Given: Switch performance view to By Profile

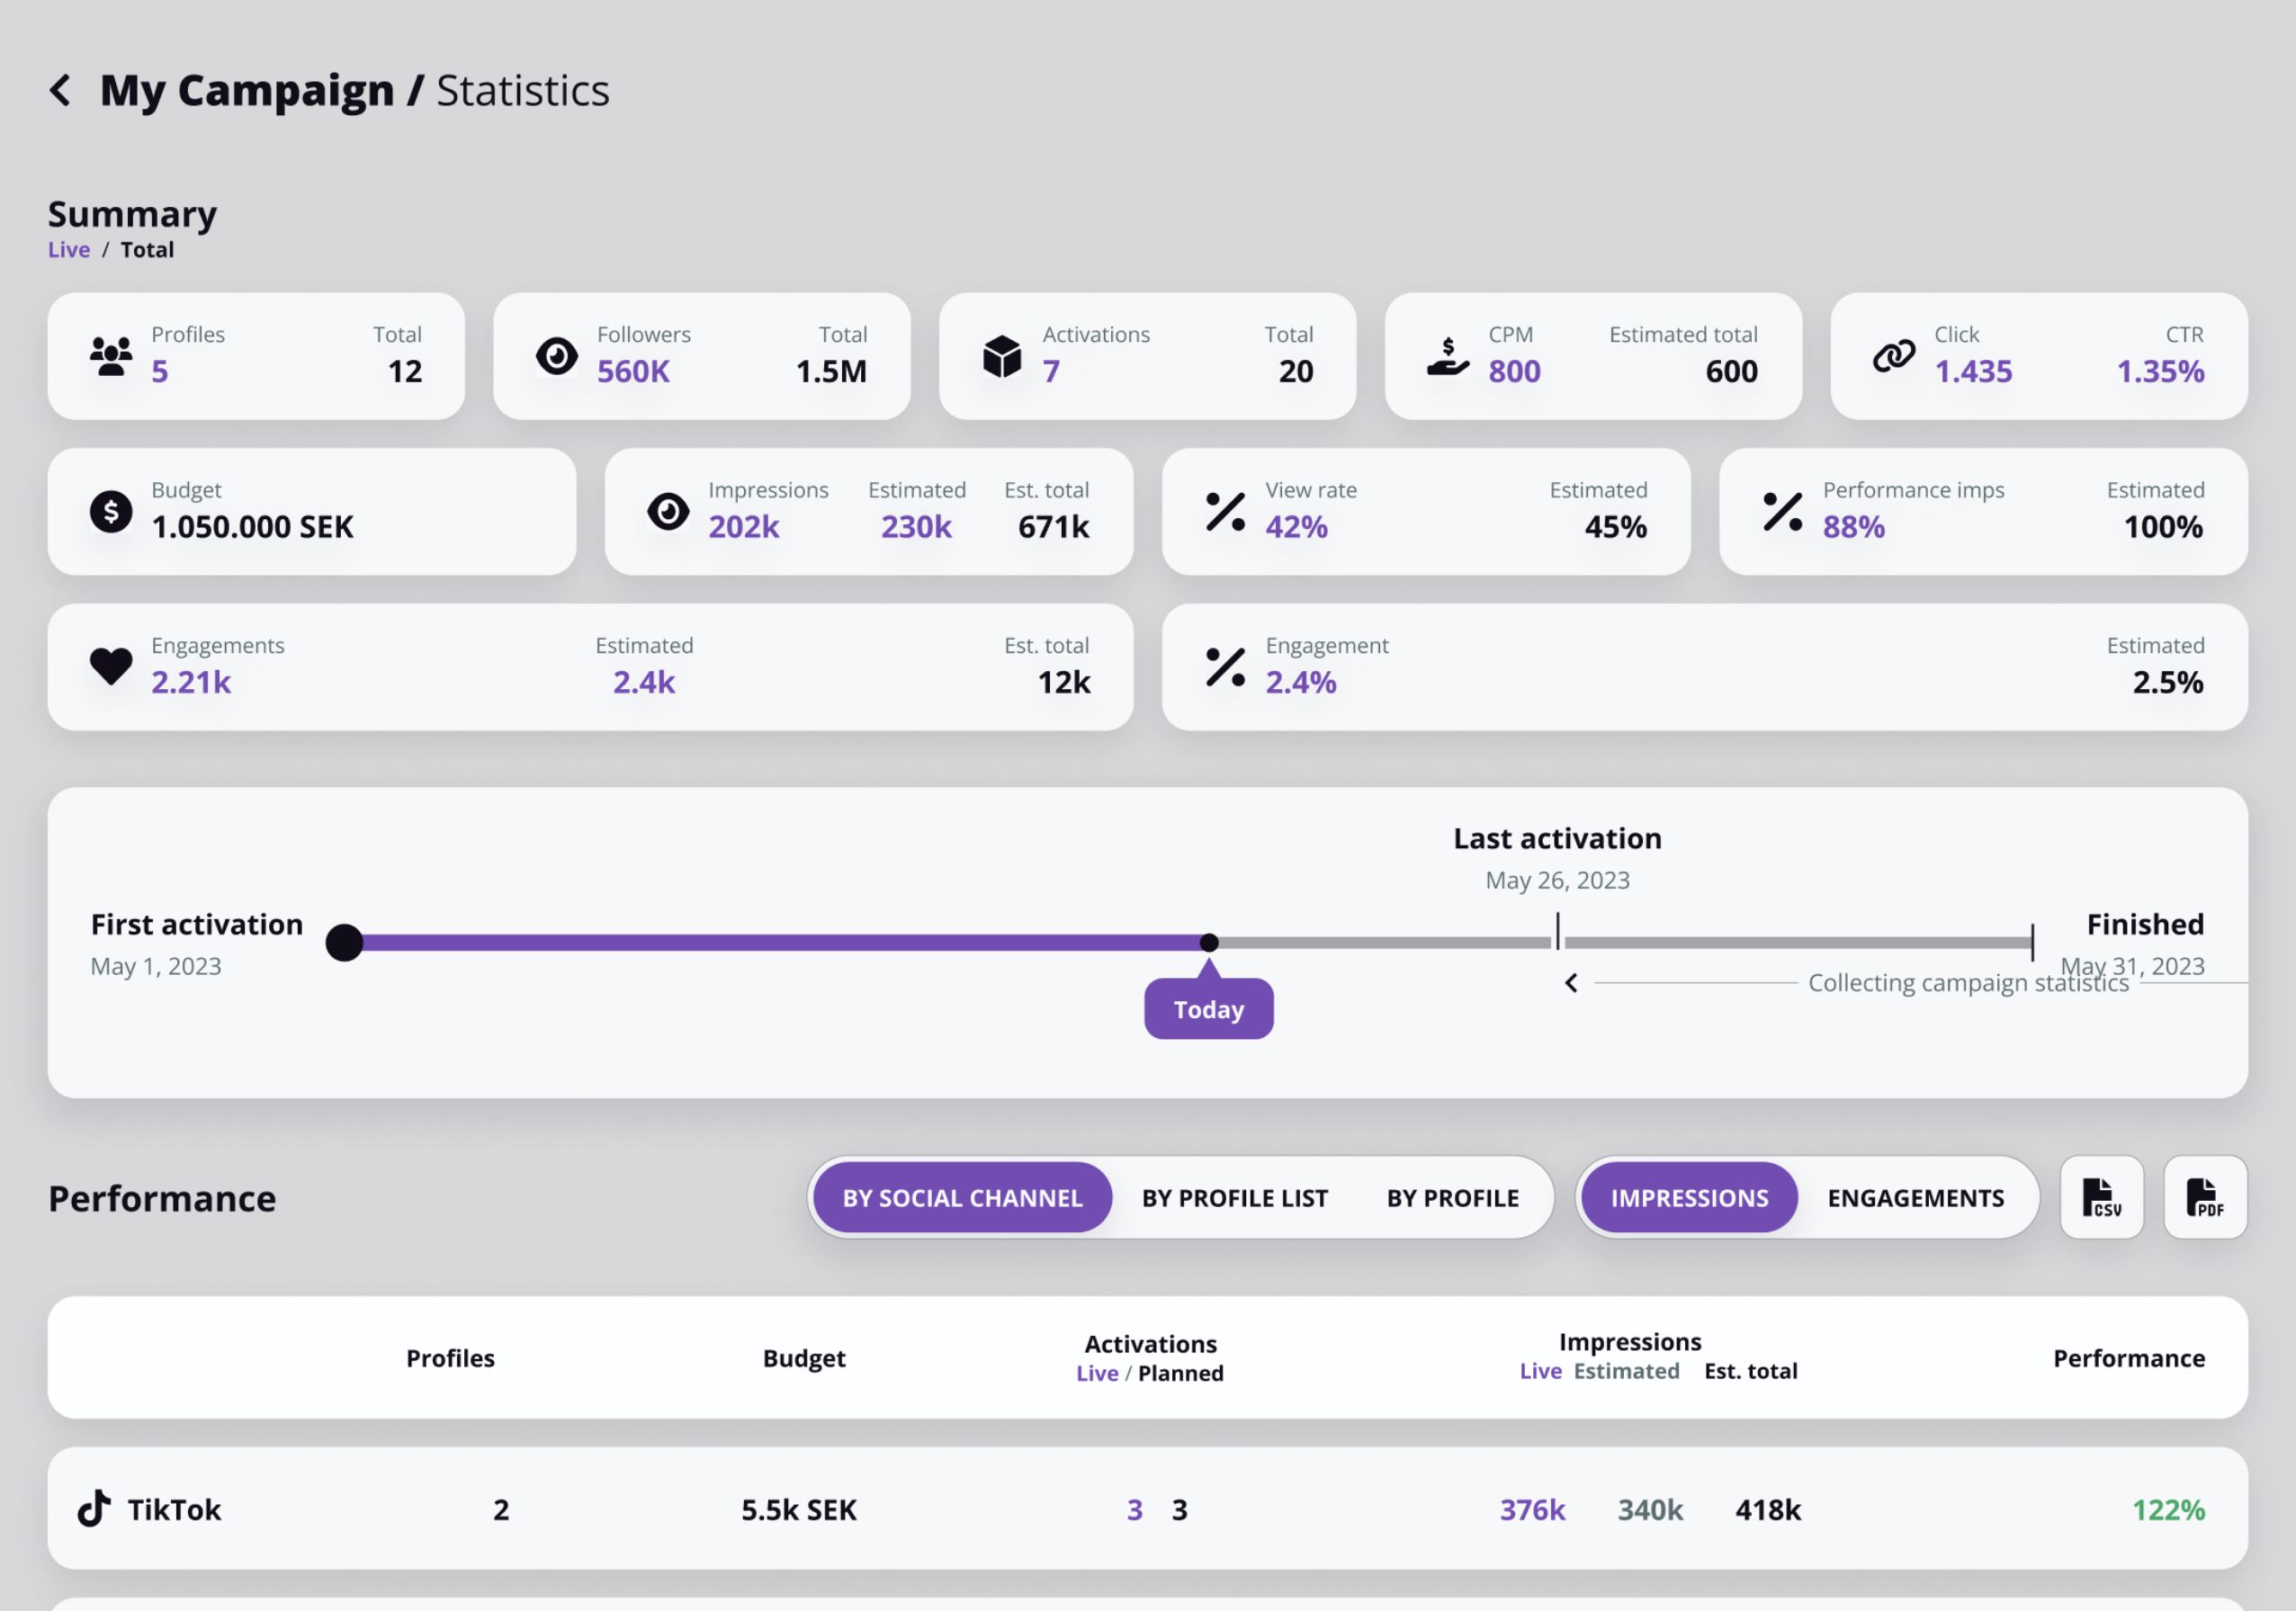Looking at the screenshot, I should click(1452, 1198).
